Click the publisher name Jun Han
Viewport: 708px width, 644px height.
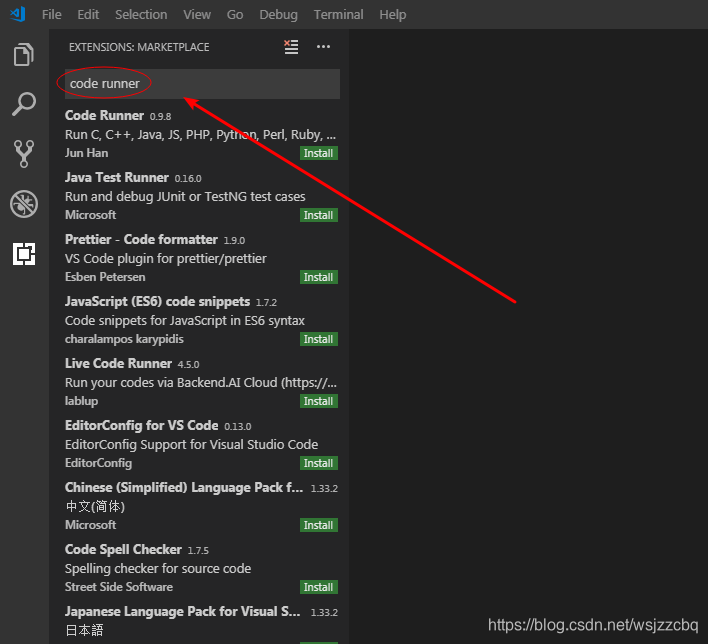86,153
